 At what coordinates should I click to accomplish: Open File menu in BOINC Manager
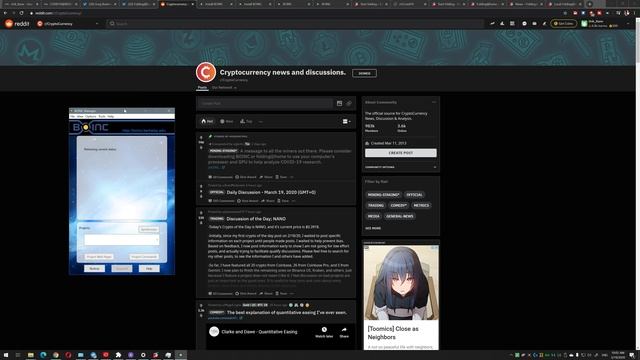pos(73,116)
